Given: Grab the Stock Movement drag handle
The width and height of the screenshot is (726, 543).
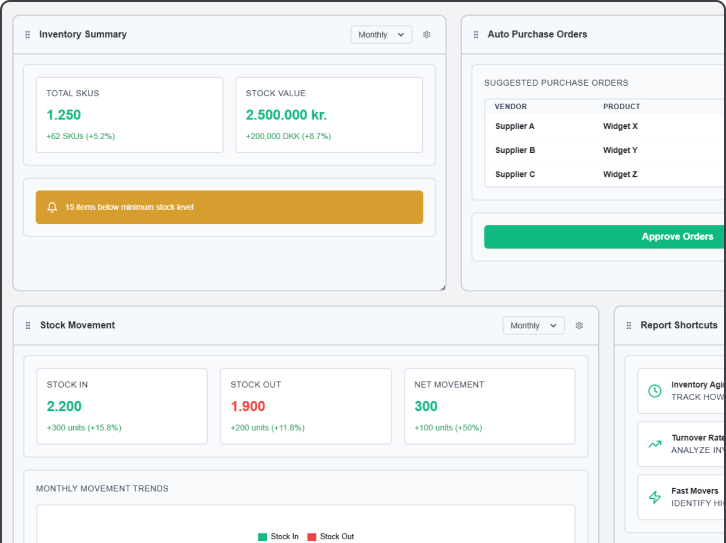Looking at the screenshot, I should 28,325.
